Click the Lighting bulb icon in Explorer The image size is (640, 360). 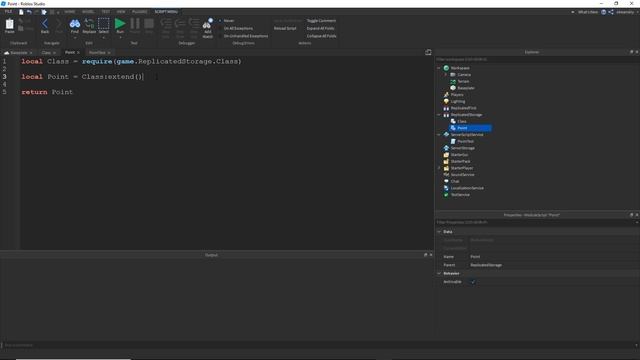tap(446, 101)
